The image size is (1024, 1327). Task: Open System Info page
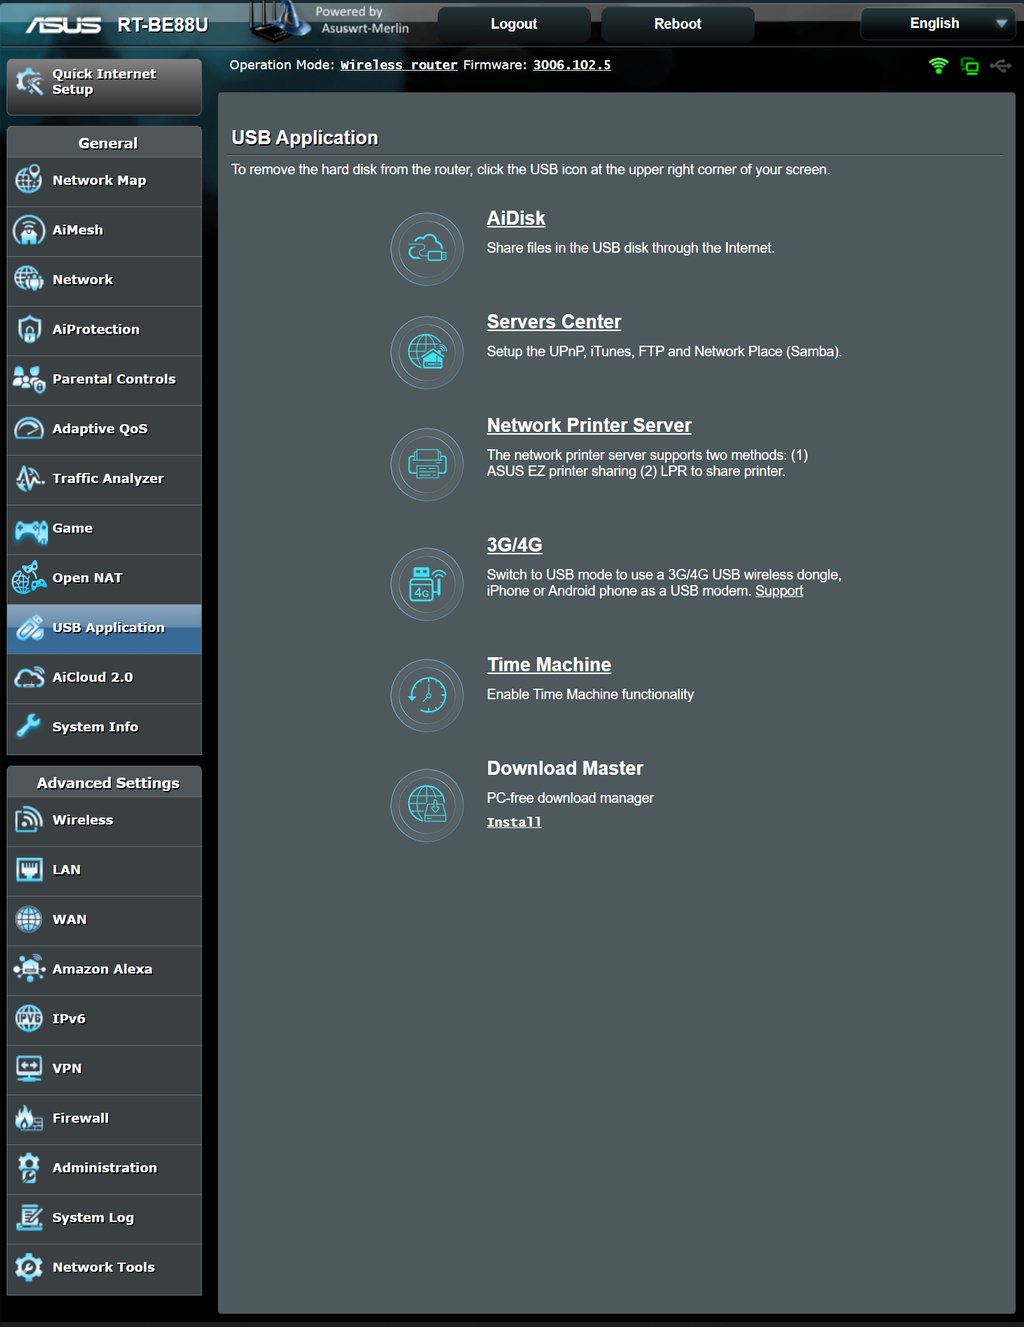pos(104,728)
